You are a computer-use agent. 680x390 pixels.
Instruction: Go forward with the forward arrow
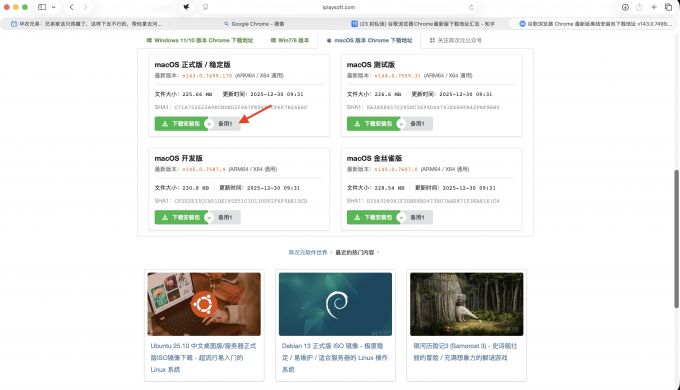(x=85, y=7)
